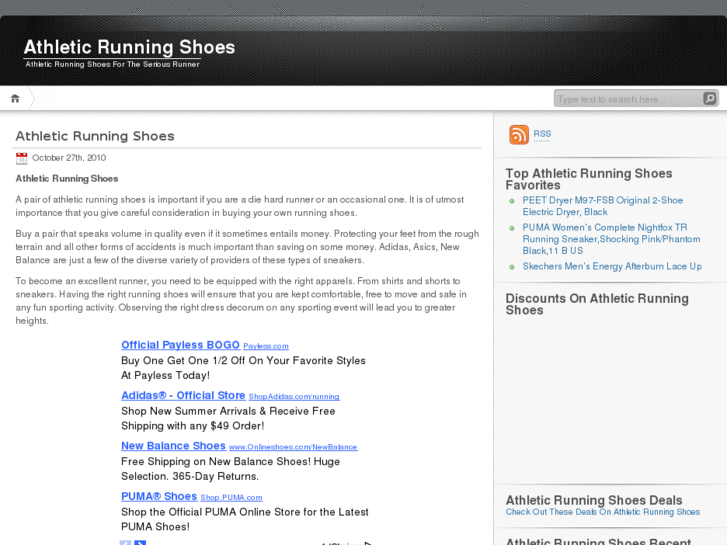The image size is (727, 545).
Task: Click the 'Top Athletic Running Shoes Favorites' heading
Action: click(589, 179)
